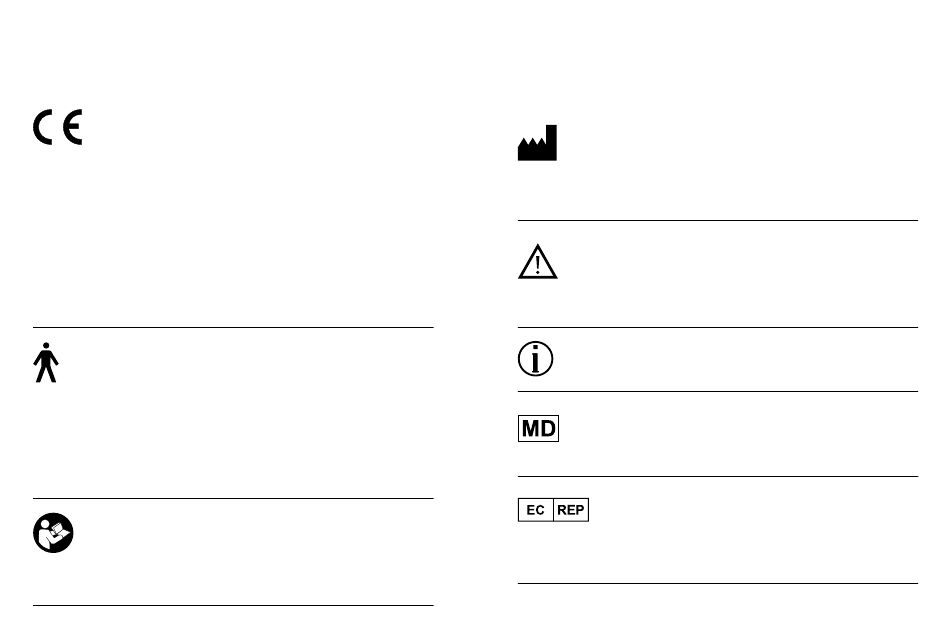This screenshot has height=641, width=950.
Task: Select the boxed MD medical device symbol
Action: [539, 428]
